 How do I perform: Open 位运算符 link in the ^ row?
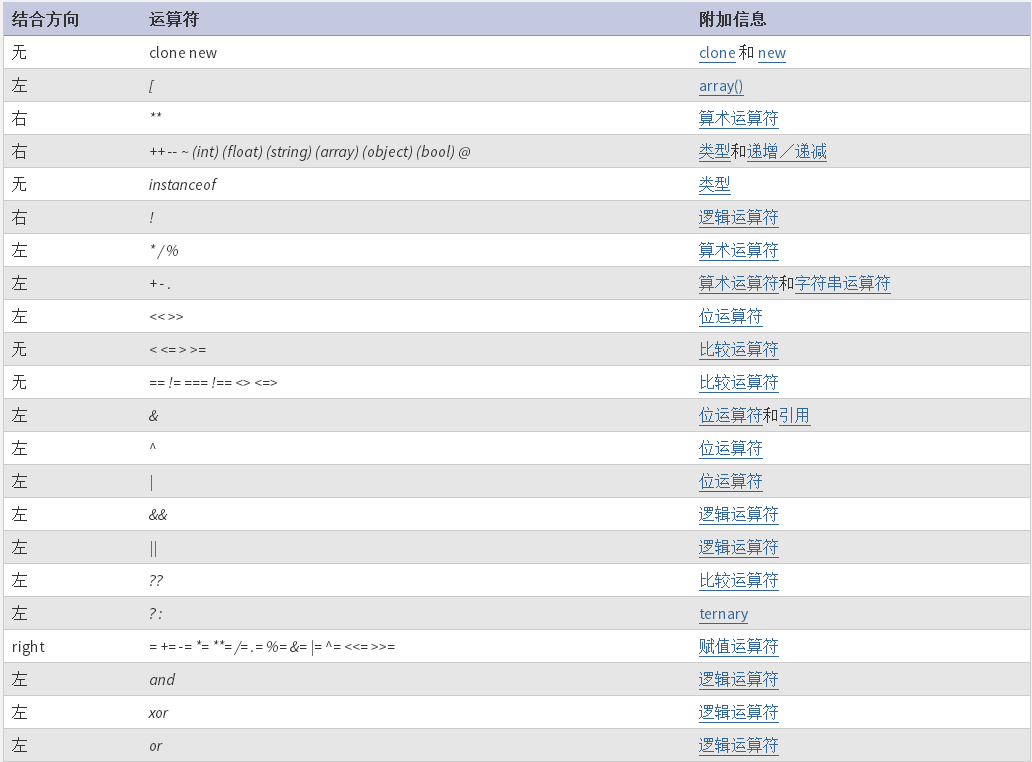click(731, 448)
